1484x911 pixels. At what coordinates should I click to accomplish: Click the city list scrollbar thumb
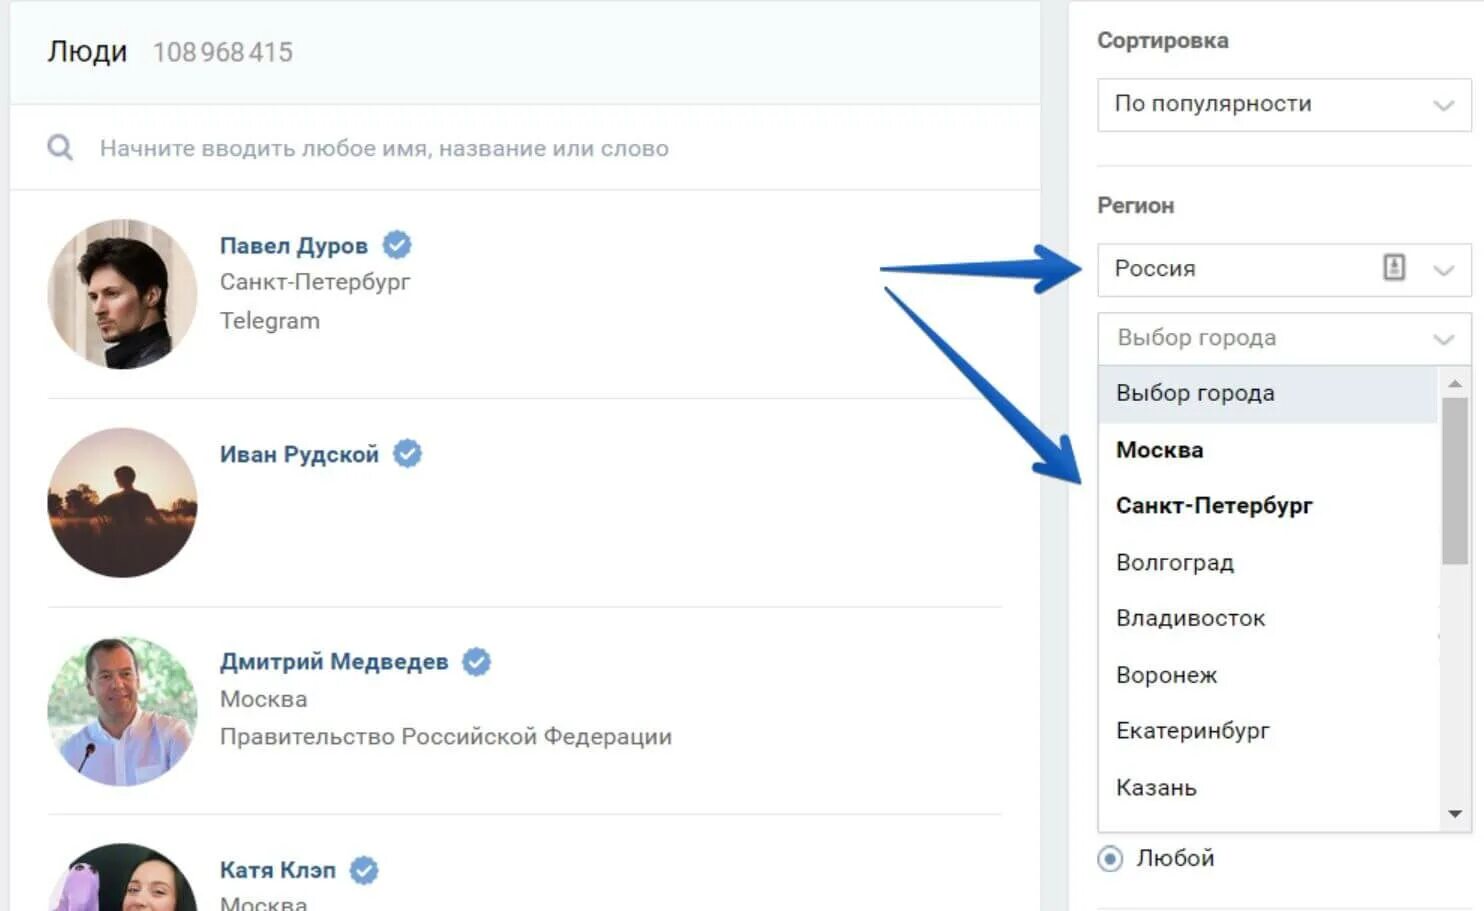pyautogui.click(x=1454, y=480)
